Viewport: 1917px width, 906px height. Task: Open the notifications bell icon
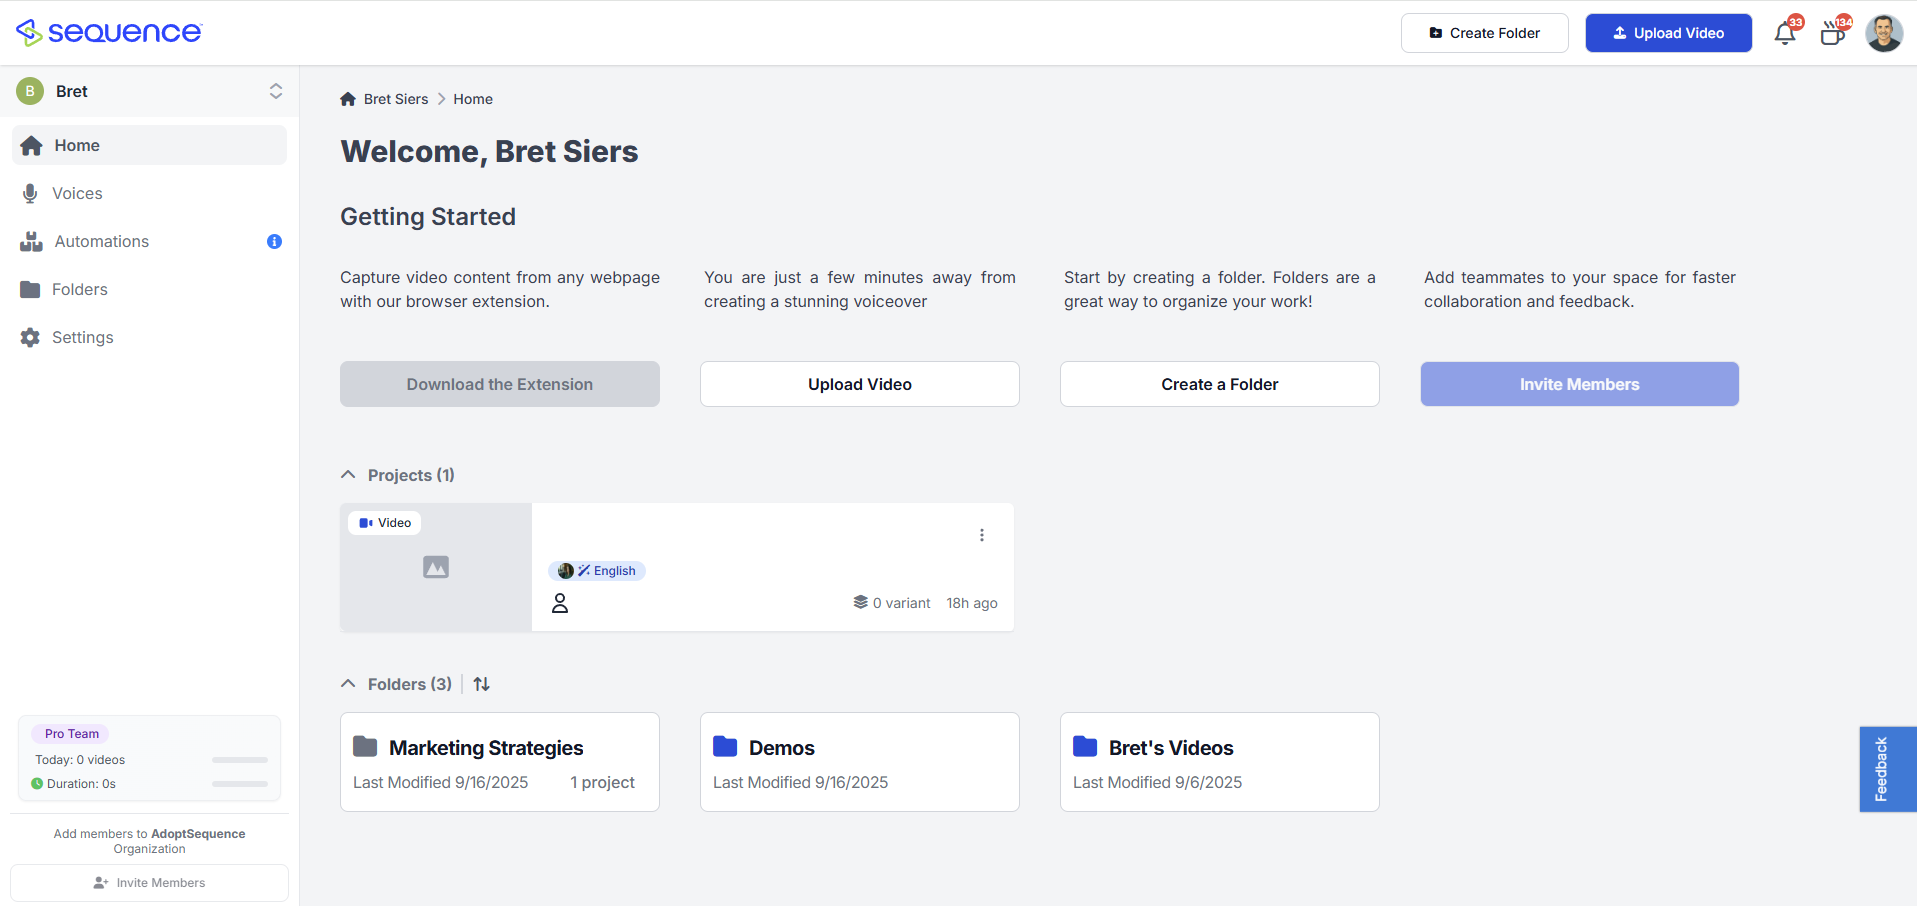click(x=1784, y=34)
